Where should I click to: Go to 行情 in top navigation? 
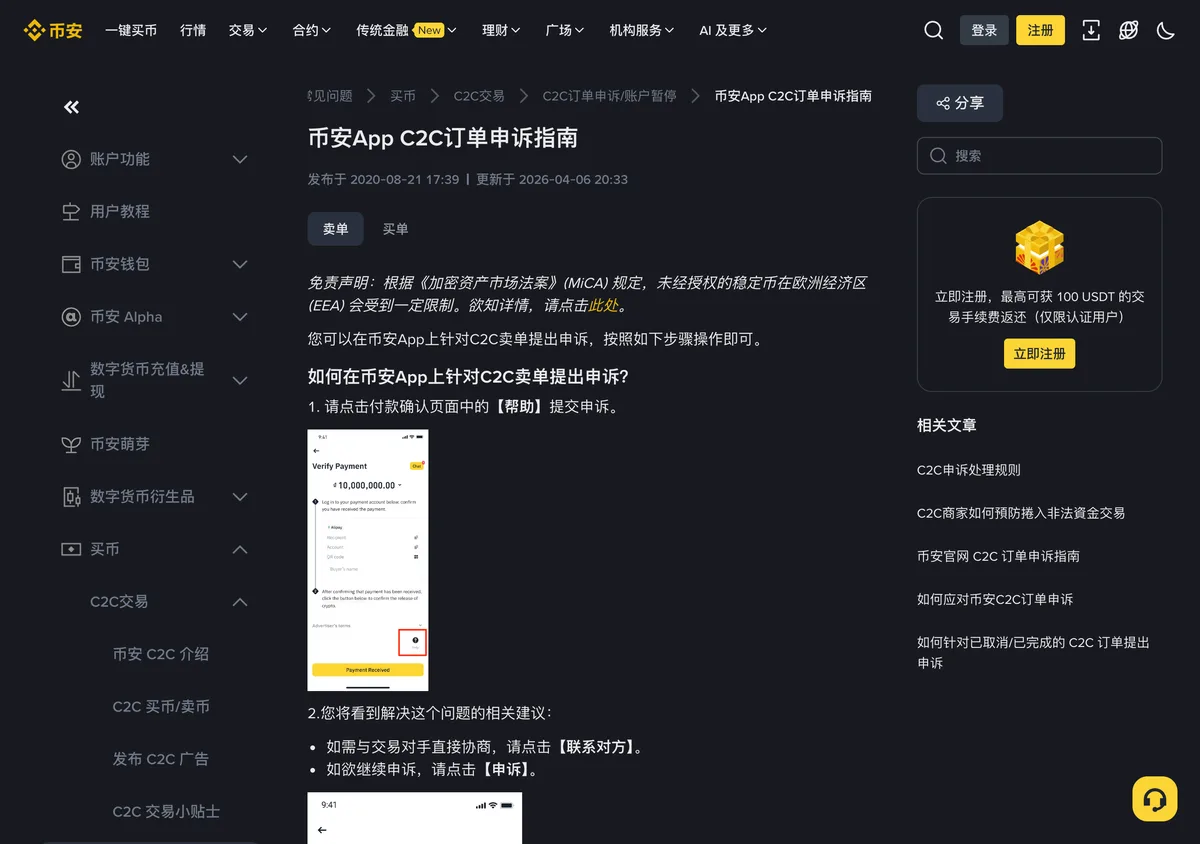(193, 30)
